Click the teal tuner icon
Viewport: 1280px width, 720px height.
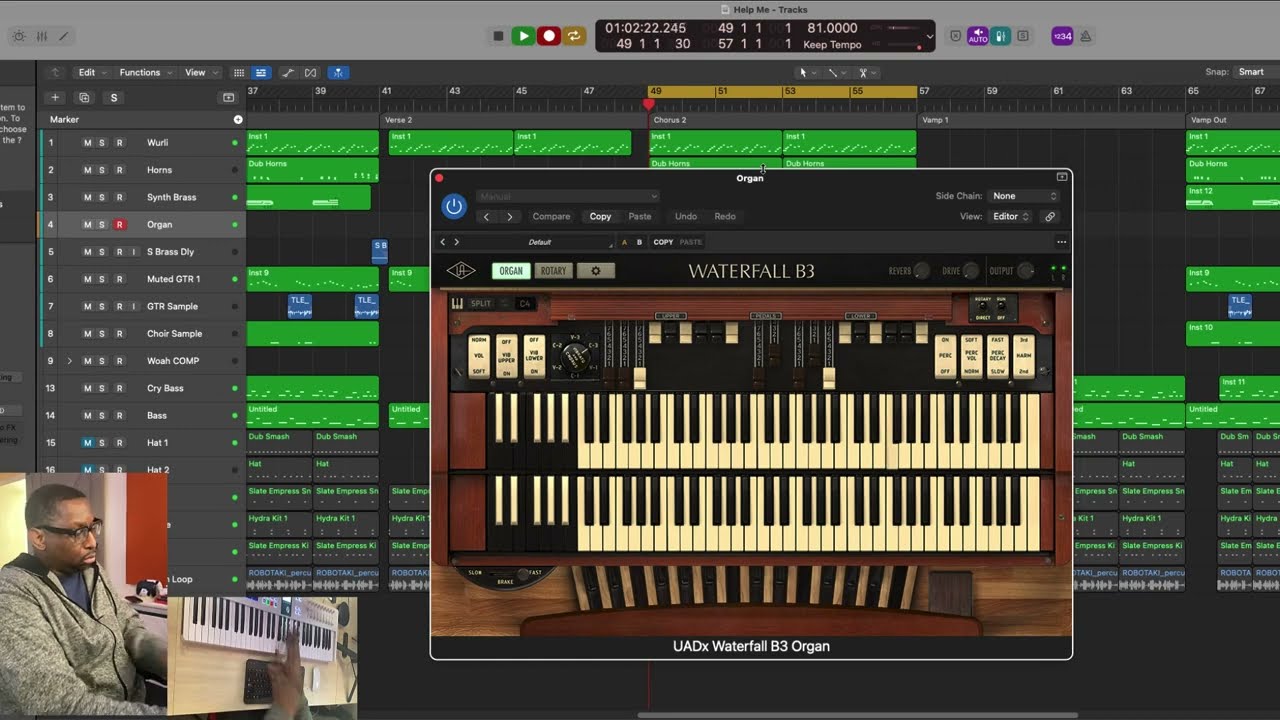click(999, 36)
